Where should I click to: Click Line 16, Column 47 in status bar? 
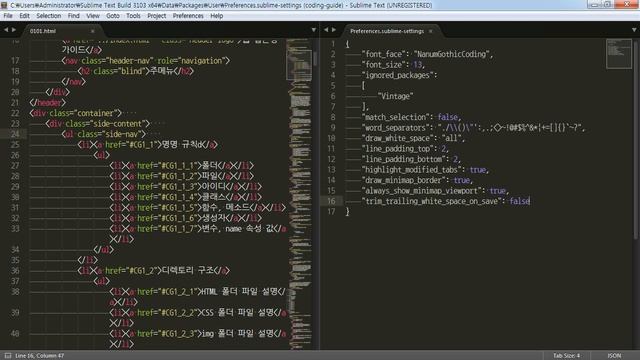click(39, 356)
